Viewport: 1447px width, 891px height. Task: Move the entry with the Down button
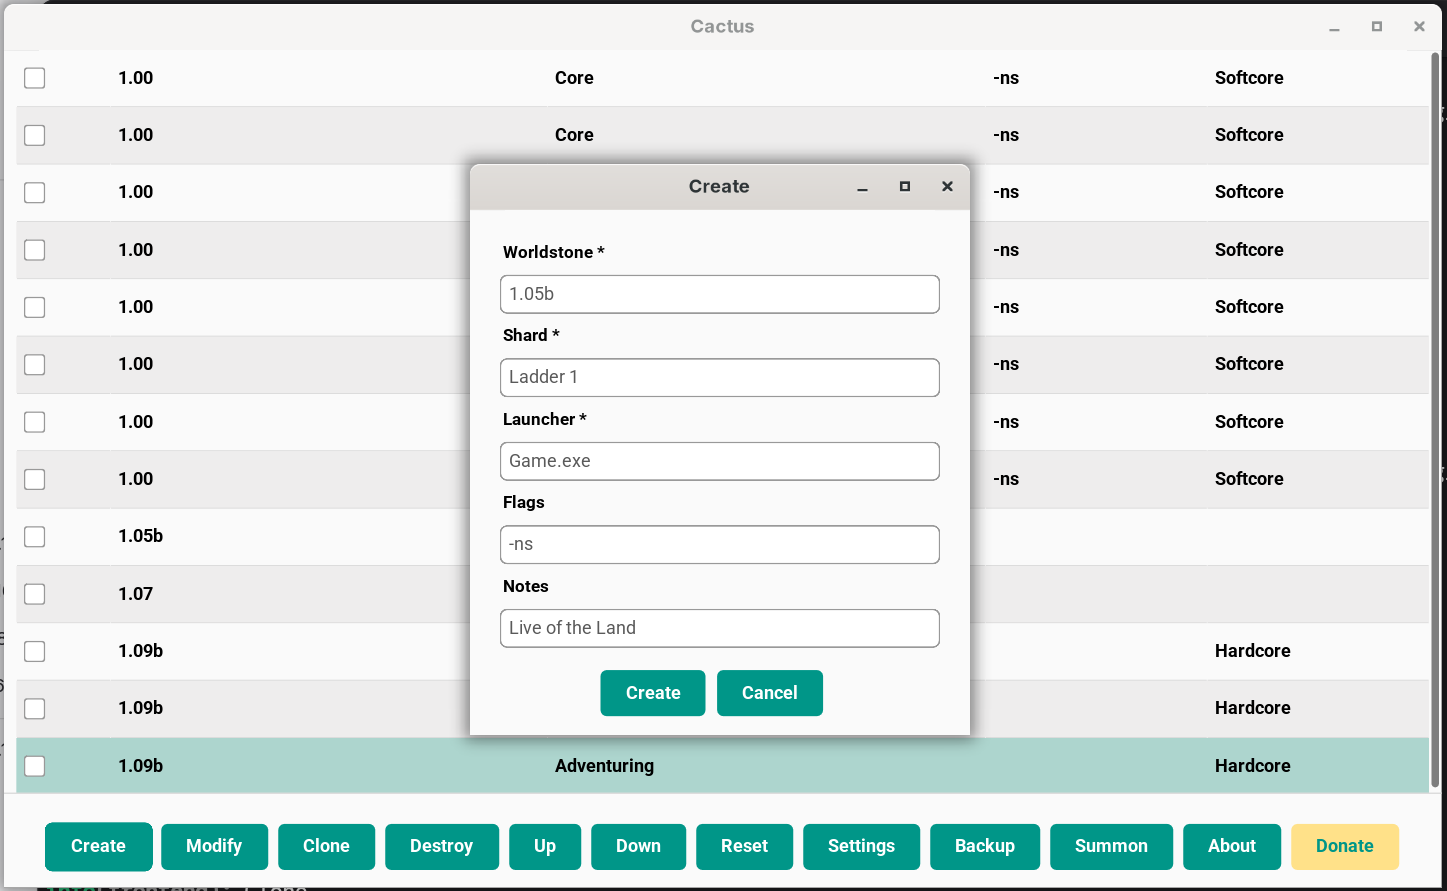tap(638, 846)
